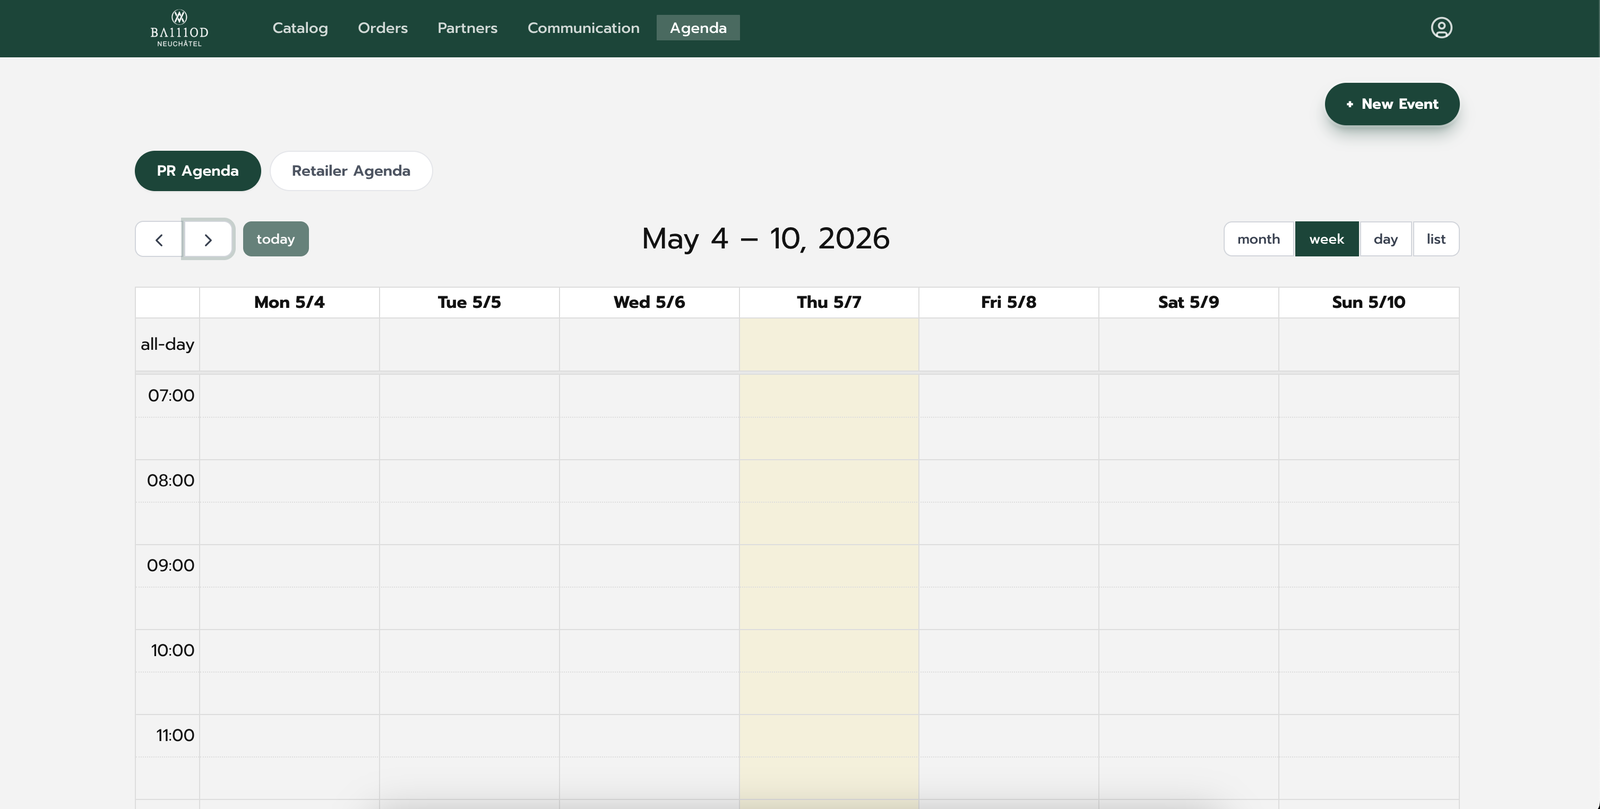Image resolution: width=1600 pixels, height=809 pixels.
Task: Go to previous week with left chevron
Action: pyautogui.click(x=159, y=239)
